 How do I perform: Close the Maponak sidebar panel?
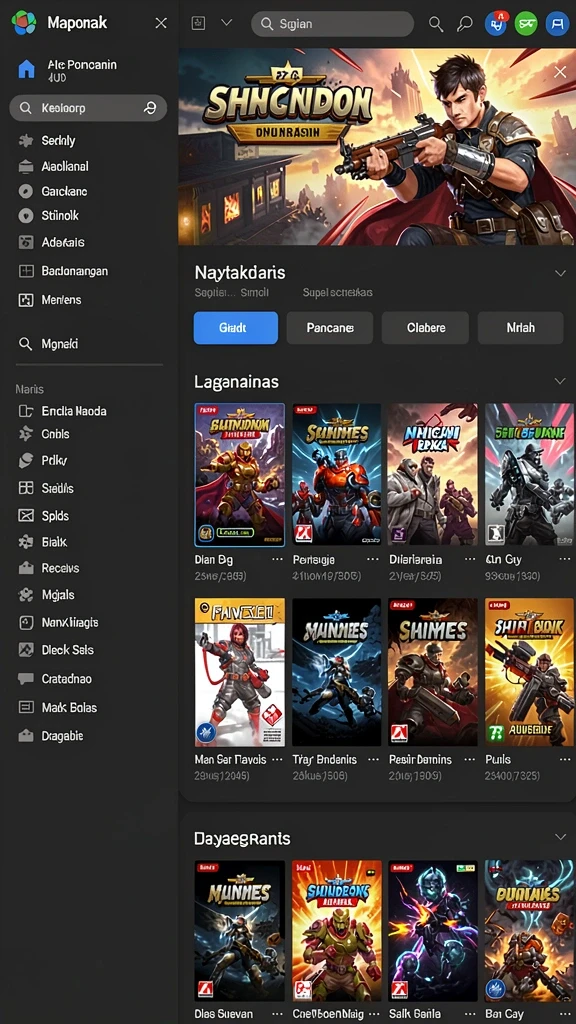pos(161,24)
